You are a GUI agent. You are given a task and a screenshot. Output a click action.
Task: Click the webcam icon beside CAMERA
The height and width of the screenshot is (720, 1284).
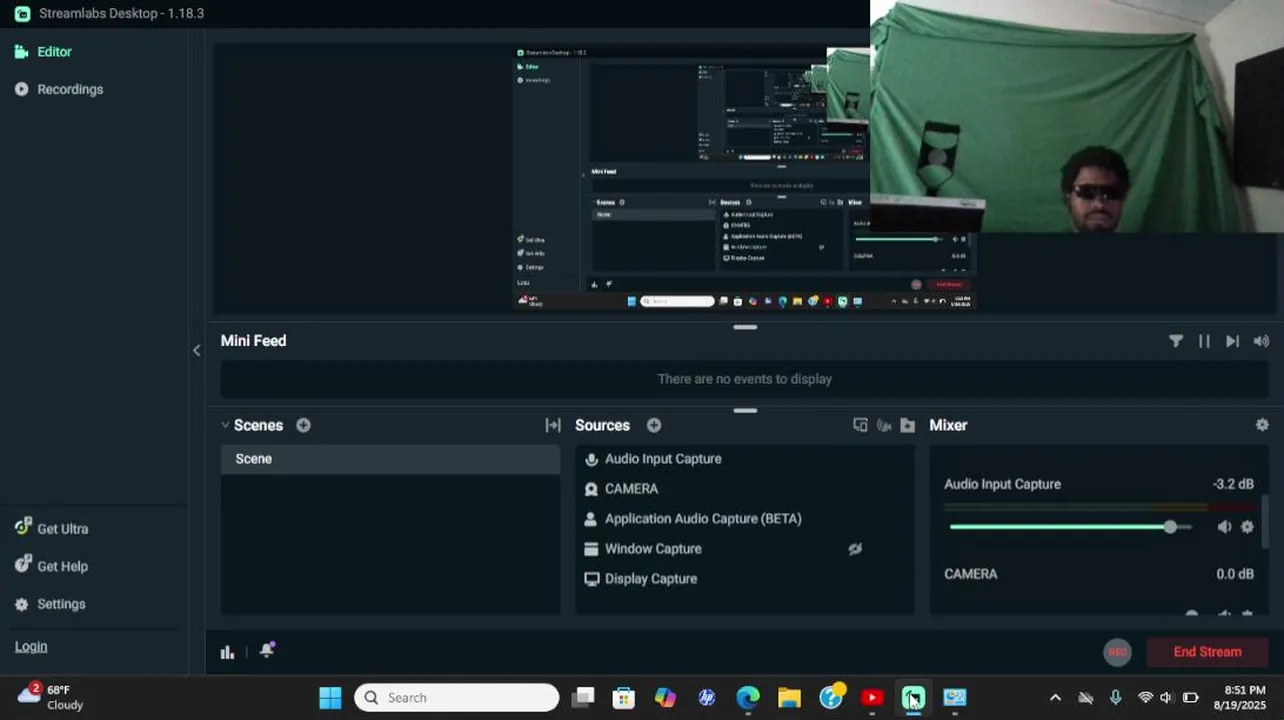591,489
